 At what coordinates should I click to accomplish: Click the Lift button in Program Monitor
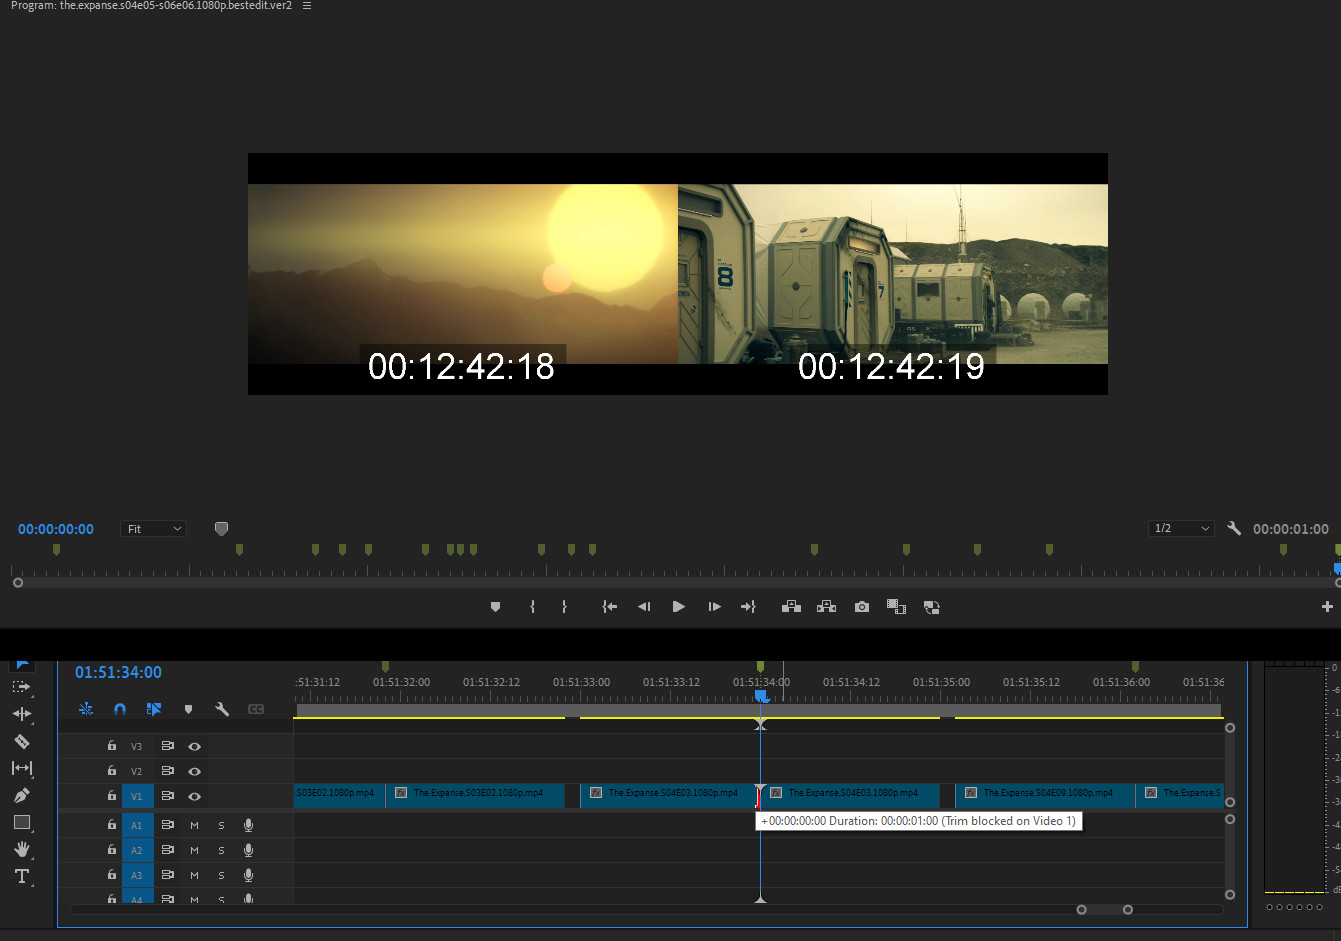791,607
